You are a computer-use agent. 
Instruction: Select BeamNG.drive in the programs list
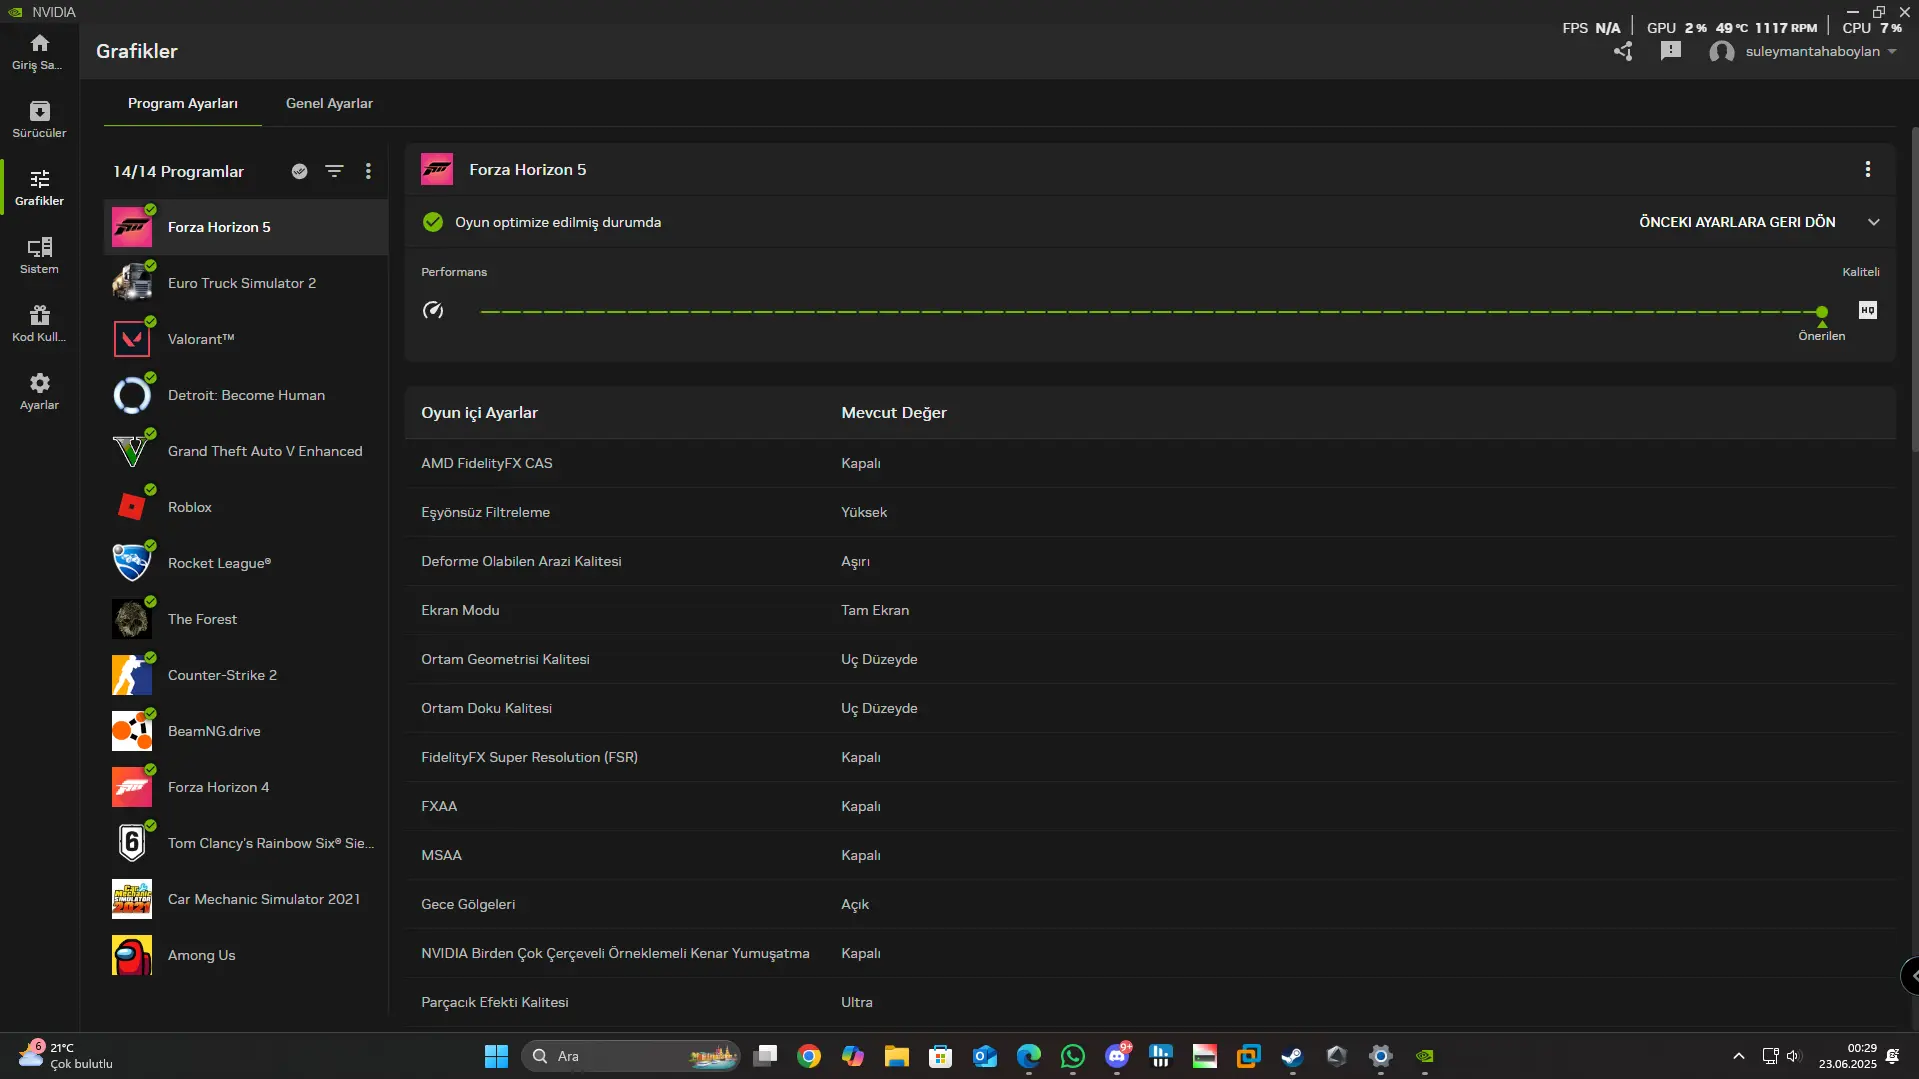(x=246, y=731)
